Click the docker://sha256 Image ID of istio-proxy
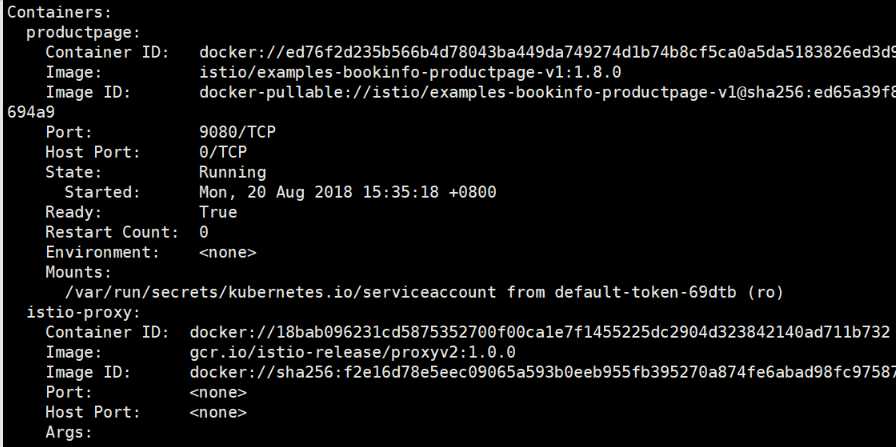This screenshot has width=896, height=447. (543, 373)
